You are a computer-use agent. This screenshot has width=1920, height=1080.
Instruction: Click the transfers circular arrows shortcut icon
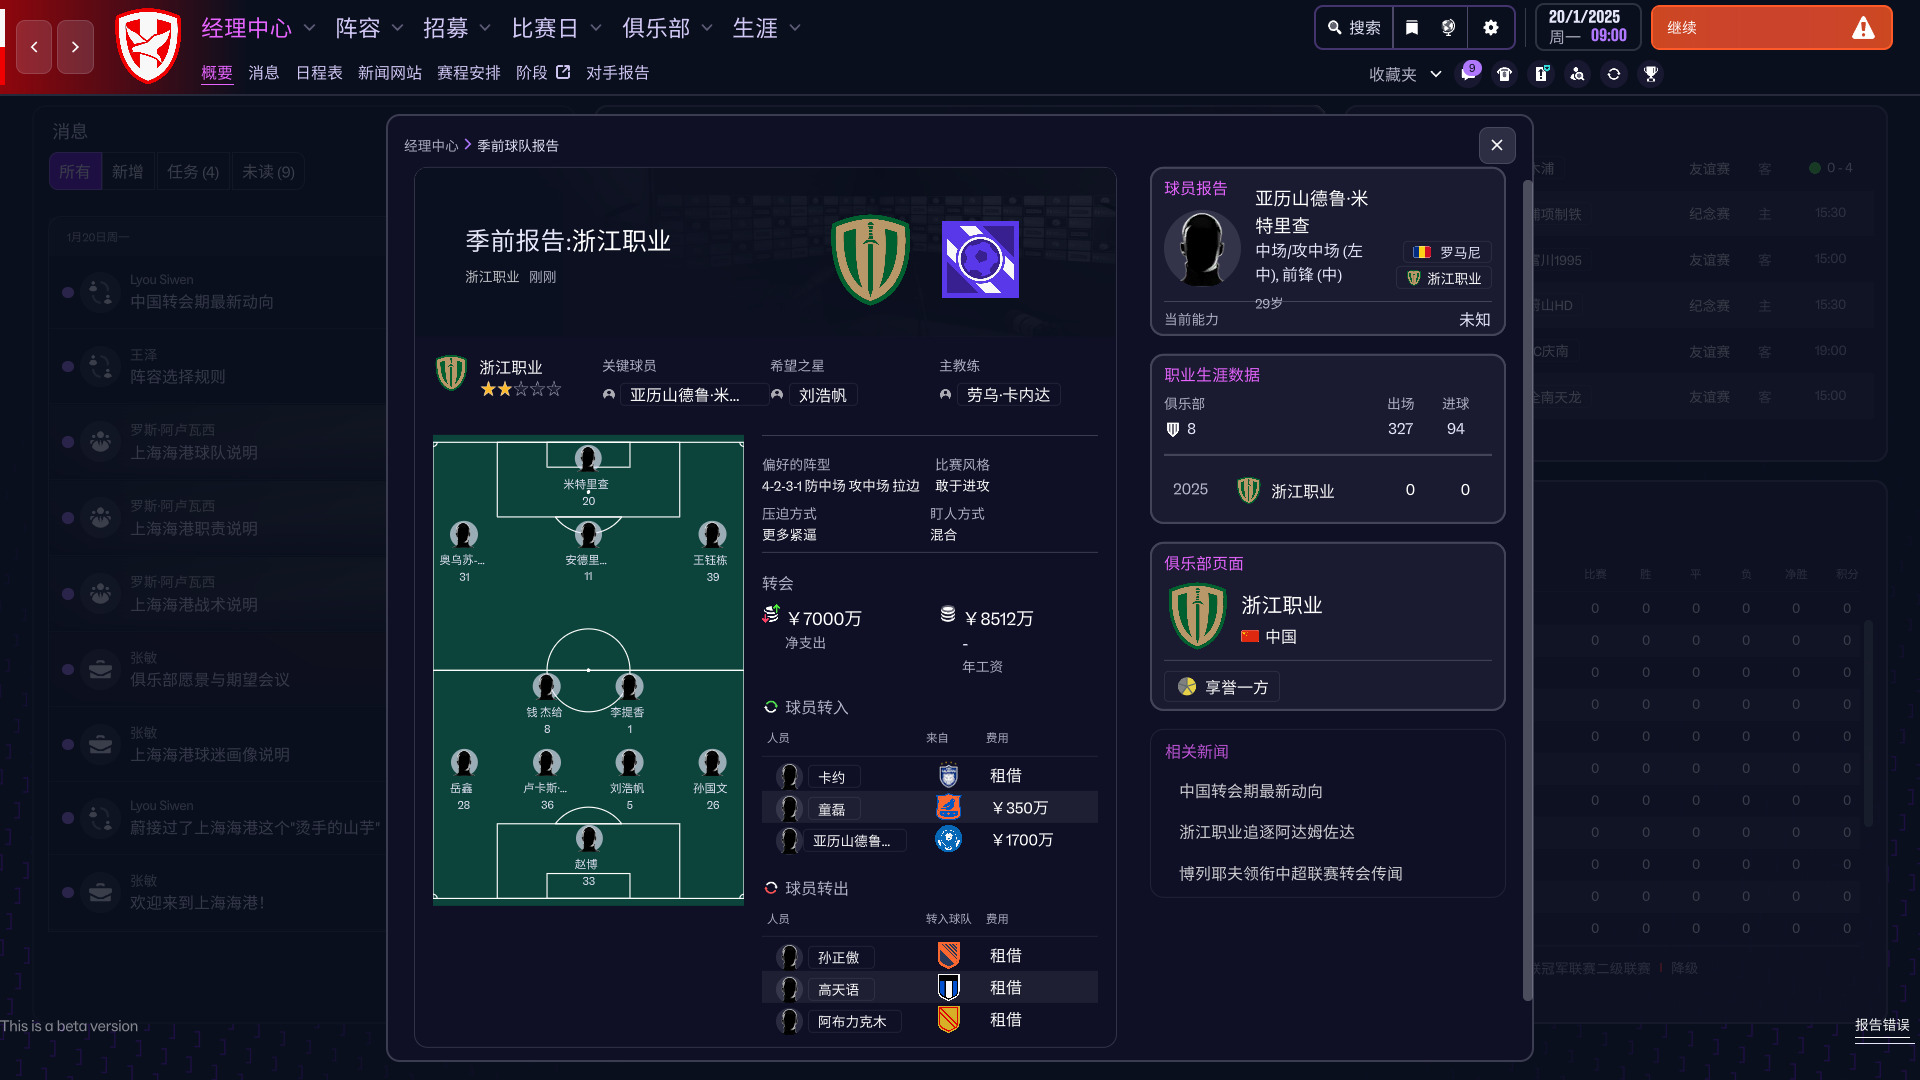point(1614,74)
